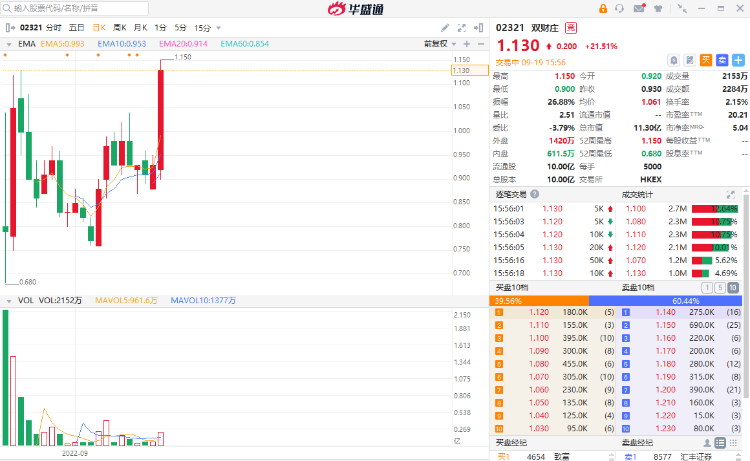Click the orange 39.56% buy ratio bar

(x=539, y=301)
